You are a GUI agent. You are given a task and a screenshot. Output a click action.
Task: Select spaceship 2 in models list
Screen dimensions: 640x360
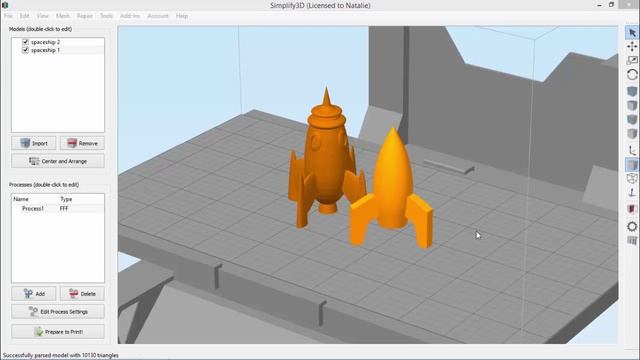coord(45,42)
